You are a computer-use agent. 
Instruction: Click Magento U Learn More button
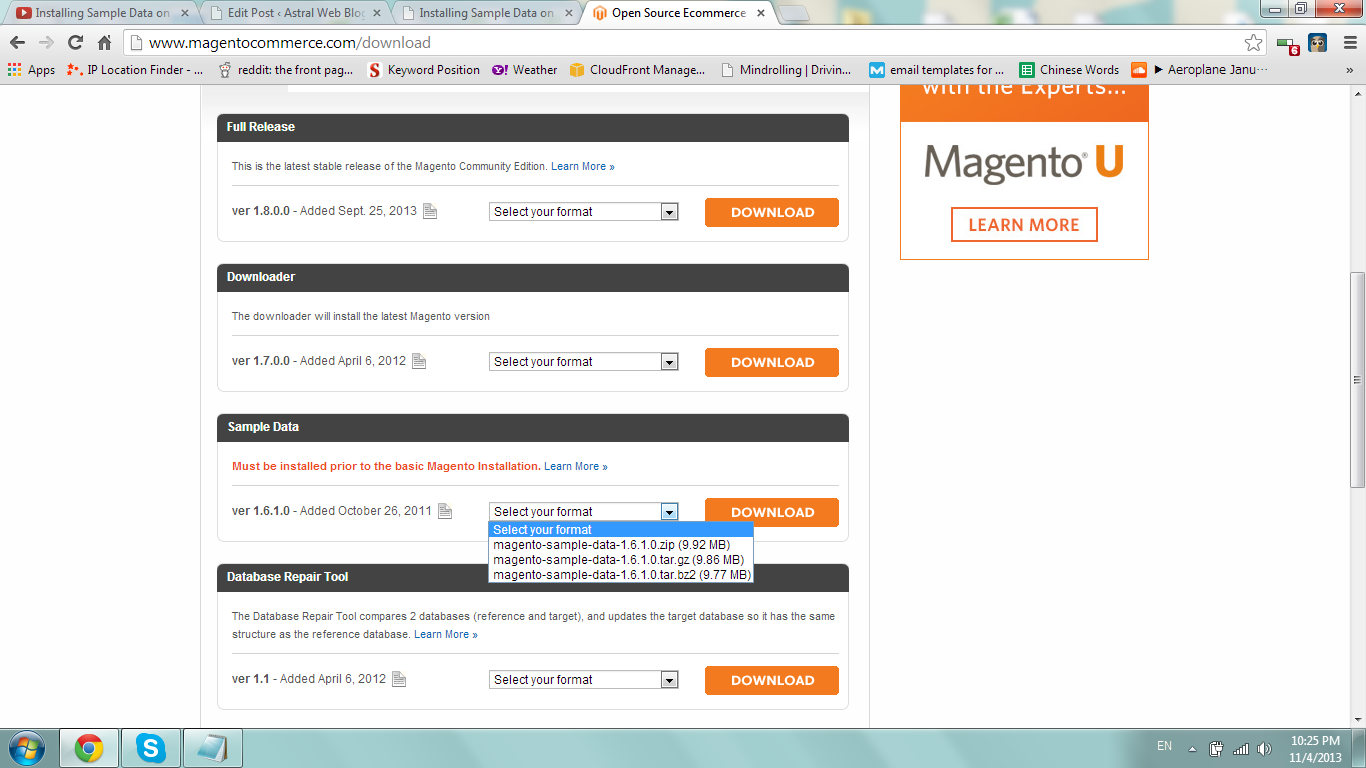point(1024,225)
